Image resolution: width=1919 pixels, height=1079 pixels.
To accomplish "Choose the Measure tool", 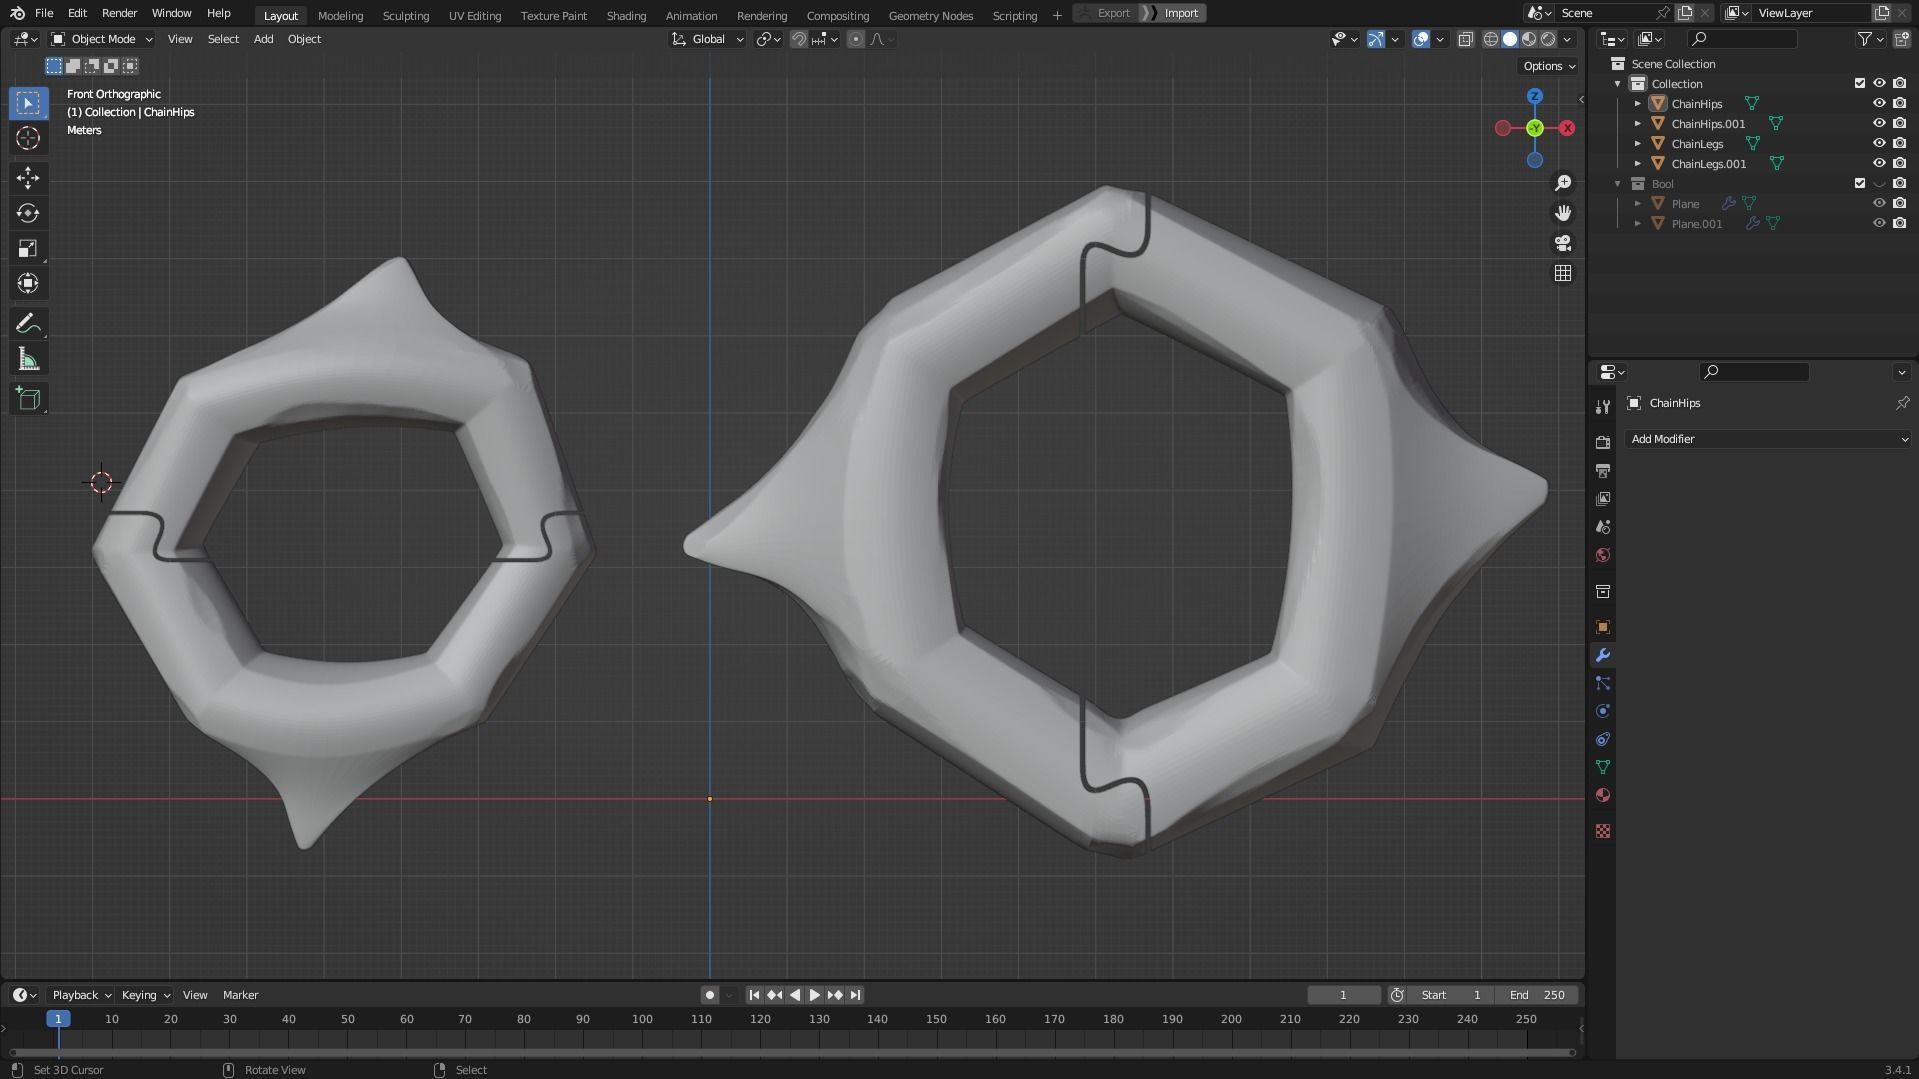I will click(28, 359).
